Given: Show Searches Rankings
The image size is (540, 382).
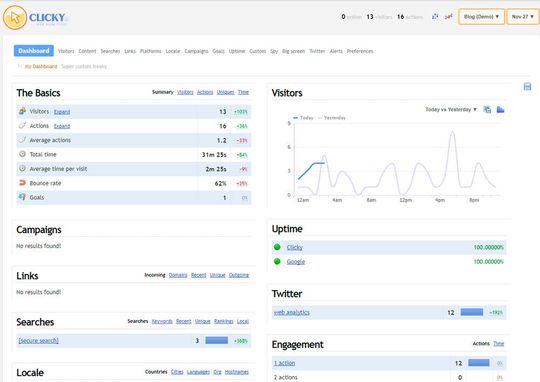Looking at the screenshot, I should tap(224, 321).
